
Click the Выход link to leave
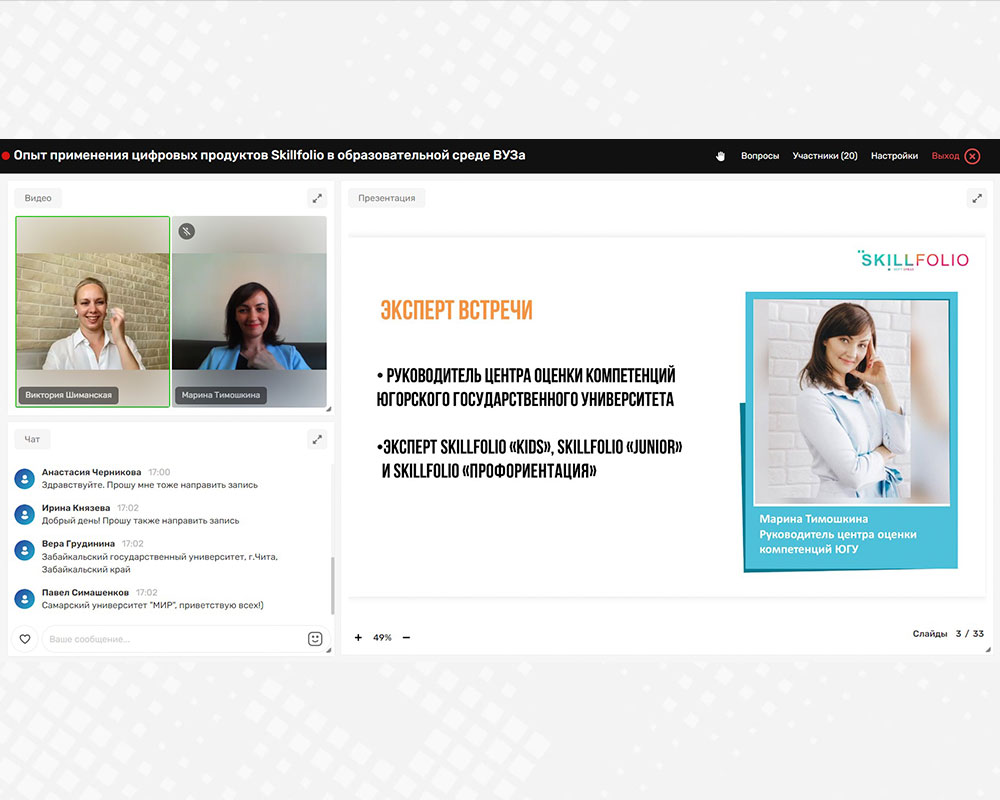pos(945,156)
